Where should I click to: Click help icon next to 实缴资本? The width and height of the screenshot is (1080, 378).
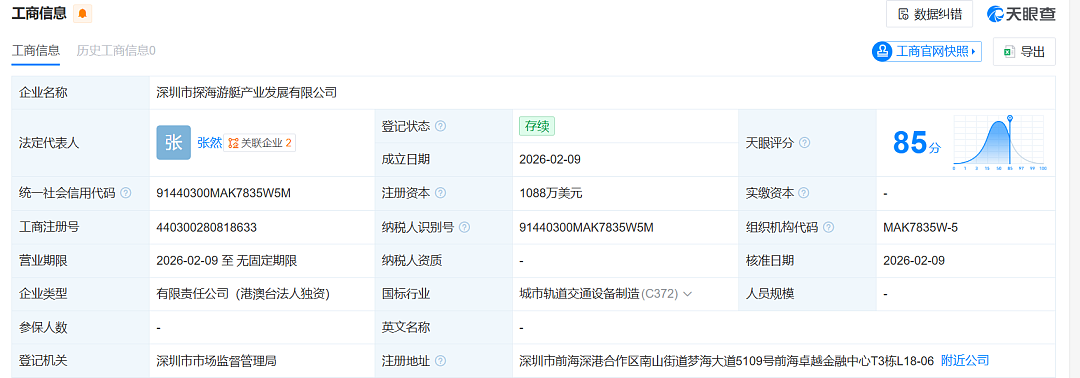(x=804, y=193)
